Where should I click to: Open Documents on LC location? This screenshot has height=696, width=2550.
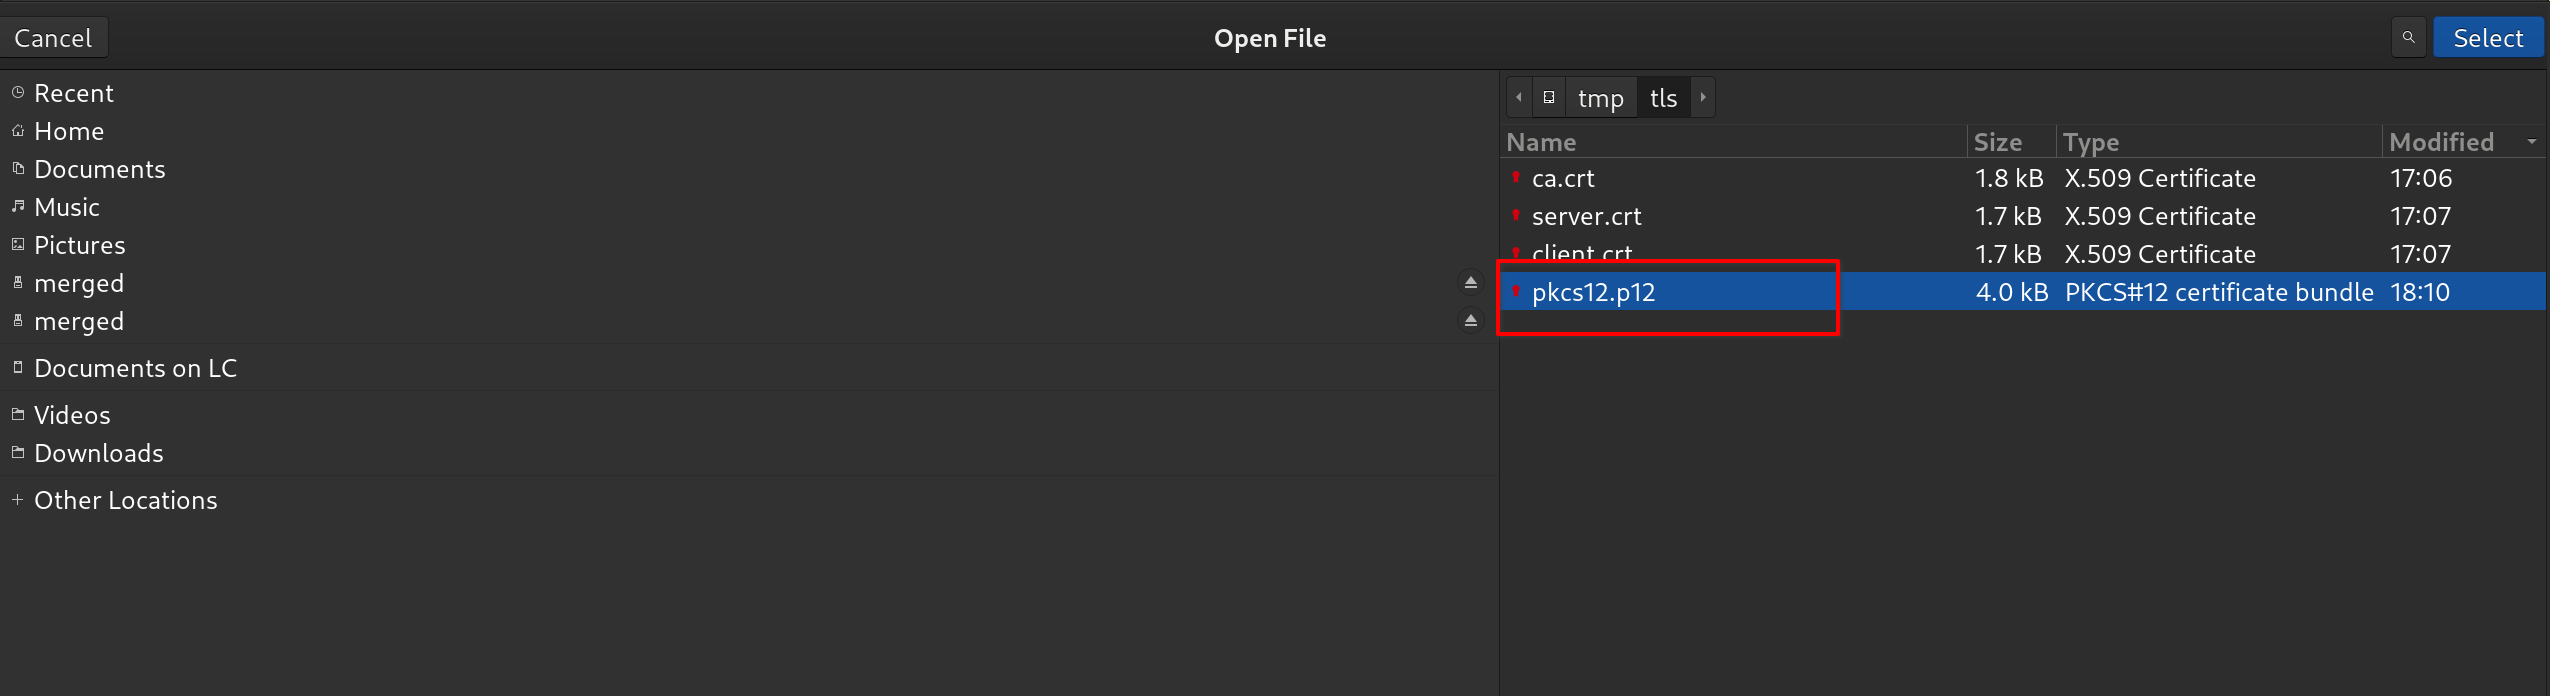pyautogui.click(x=135, y=368)
